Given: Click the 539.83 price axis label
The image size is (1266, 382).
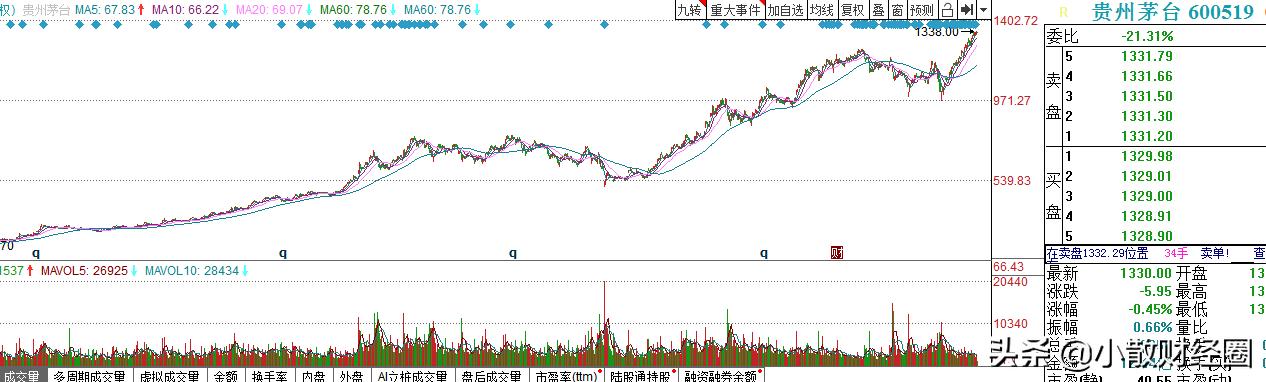Looking at the screenshot, I should 1012,181.
